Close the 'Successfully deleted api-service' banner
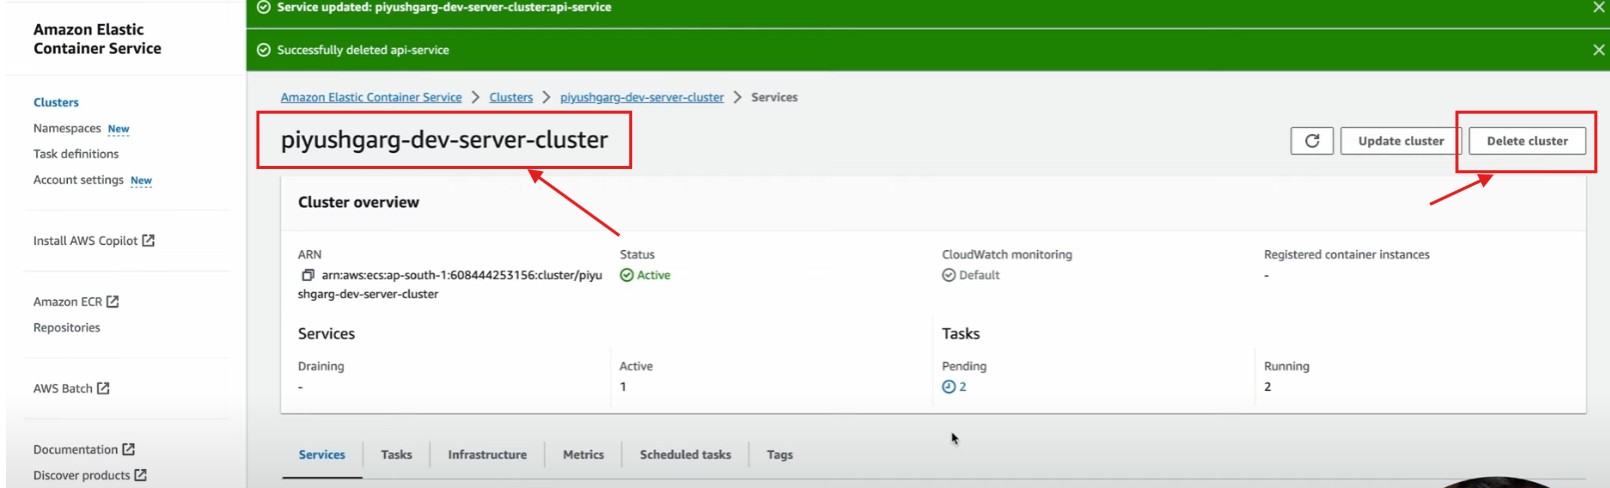The width and height of the screenshot is (1610, 488). (x=1598, y=50)
